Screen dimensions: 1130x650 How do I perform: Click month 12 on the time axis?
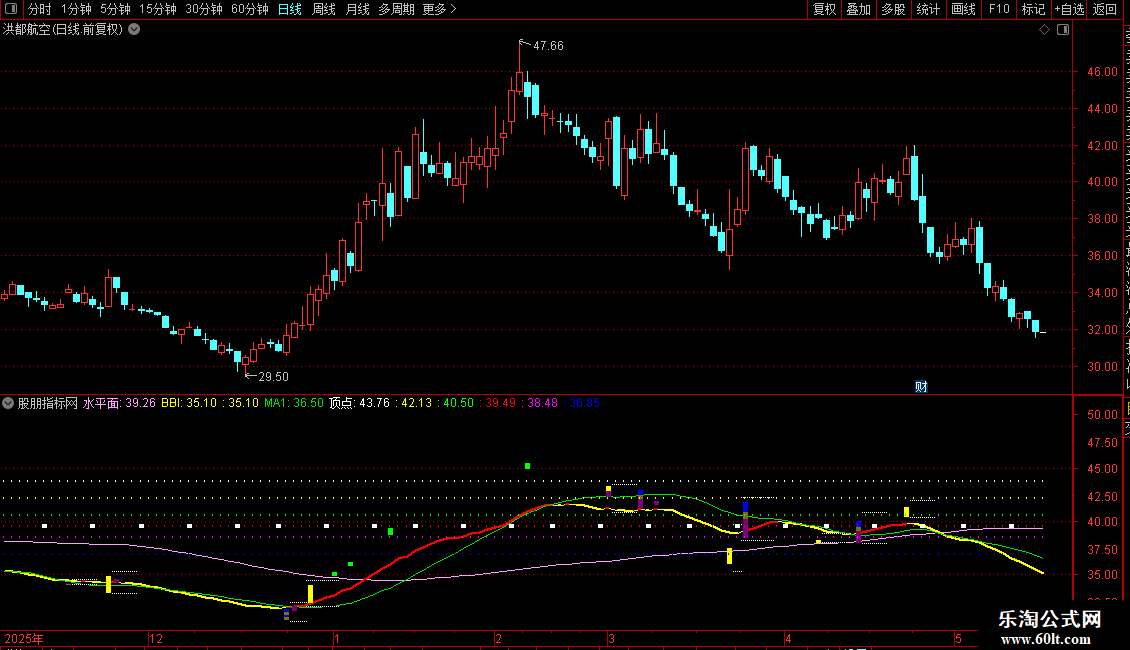click(x=156, y=638)
